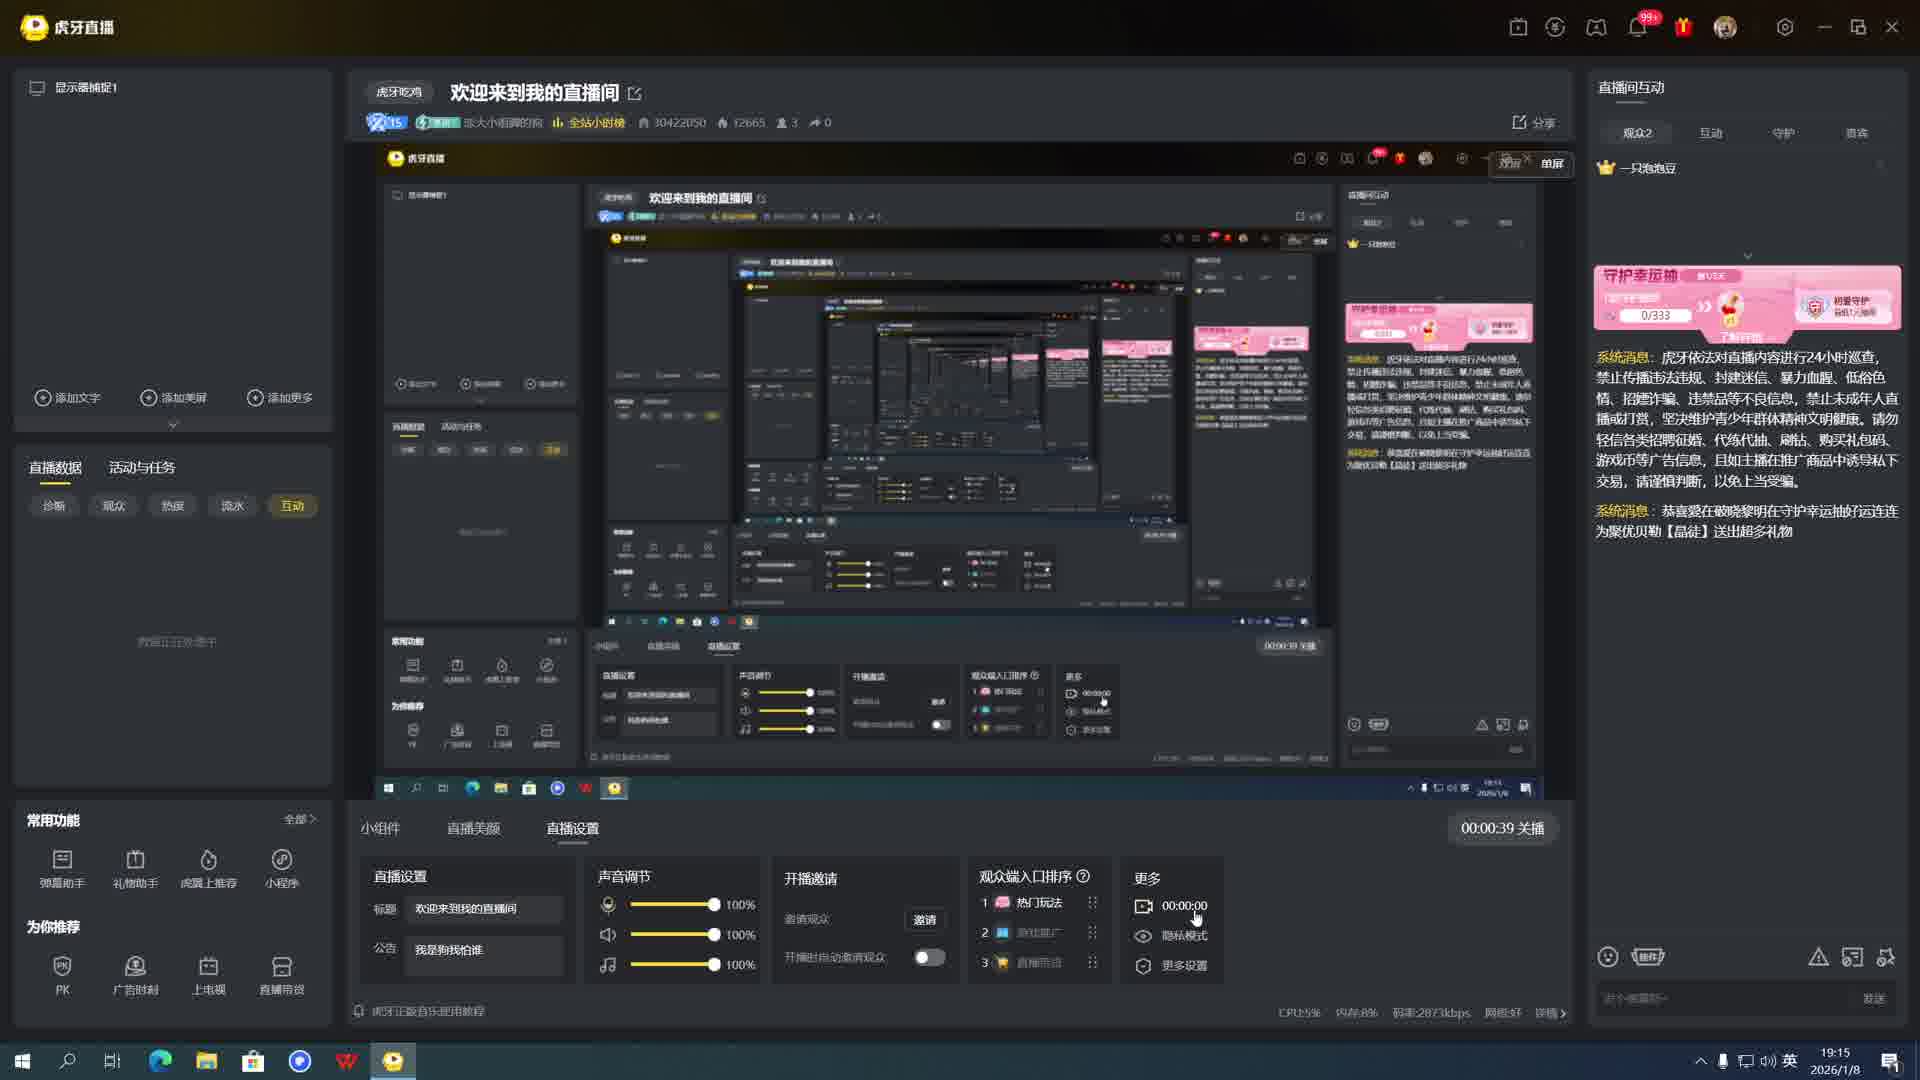
Task: Stop streaming with 关播 button
Action: coord(1502,828)
